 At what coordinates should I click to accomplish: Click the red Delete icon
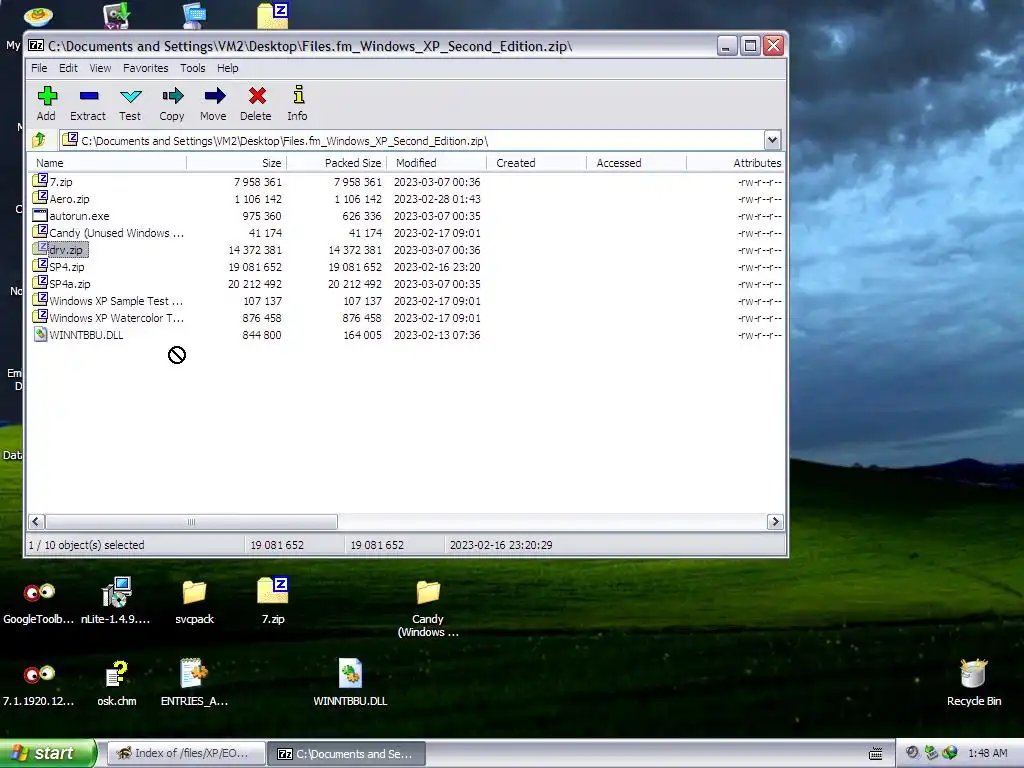257,96
